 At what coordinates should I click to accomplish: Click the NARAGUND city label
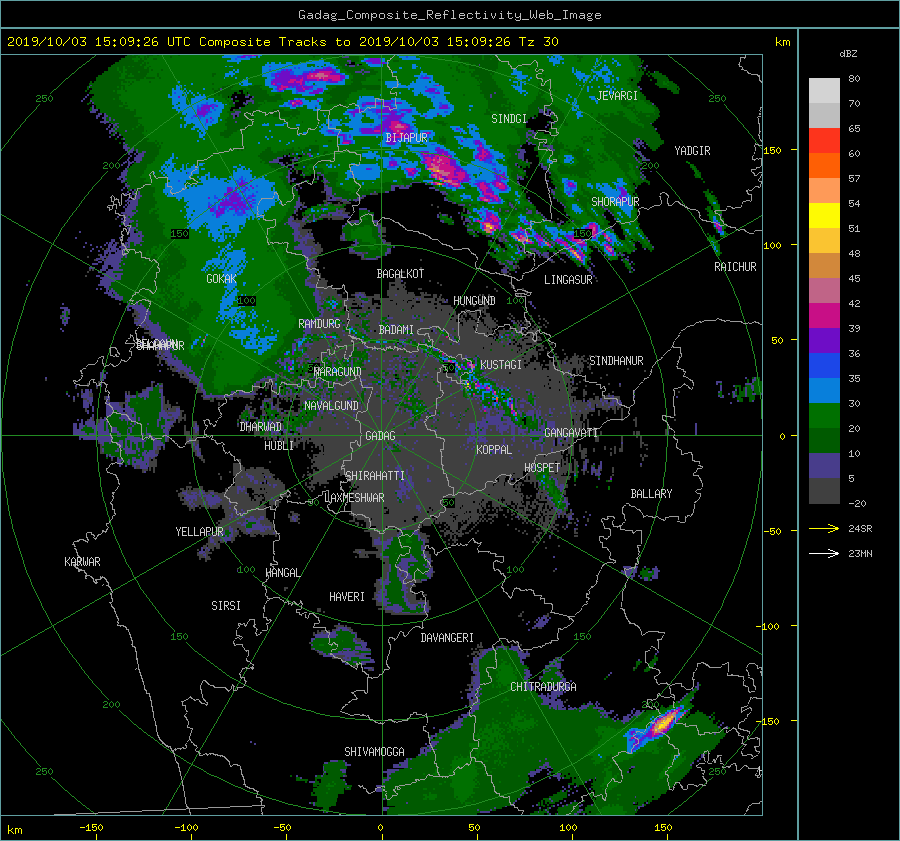coord(338,372)
